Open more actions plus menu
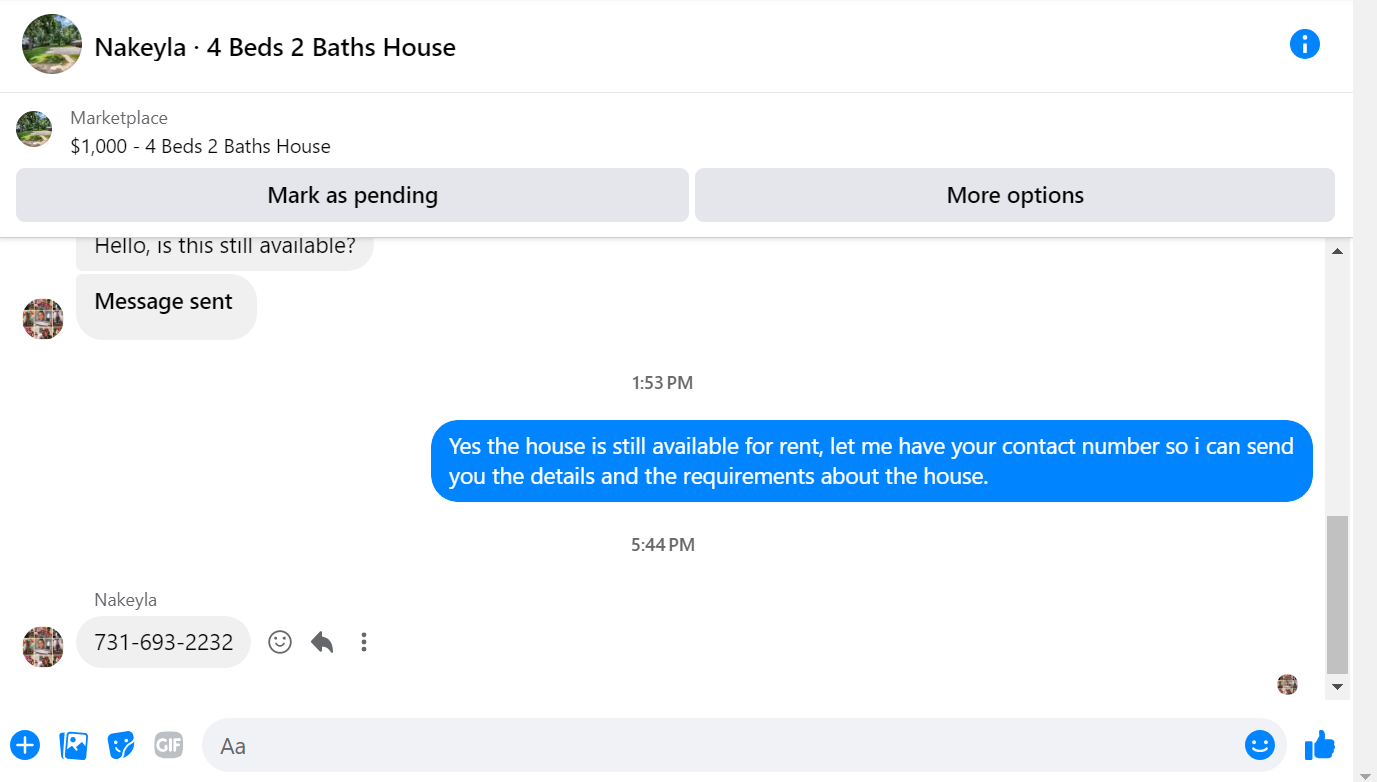The image size is (1377, 782). coord(25,745)
